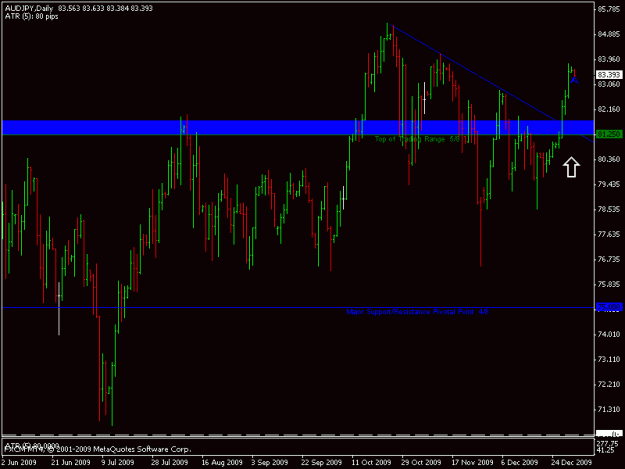Select the 'Major Support/Resistance Pivotal Point 4/8' label

pyautogui.click(x=417, y=312)
